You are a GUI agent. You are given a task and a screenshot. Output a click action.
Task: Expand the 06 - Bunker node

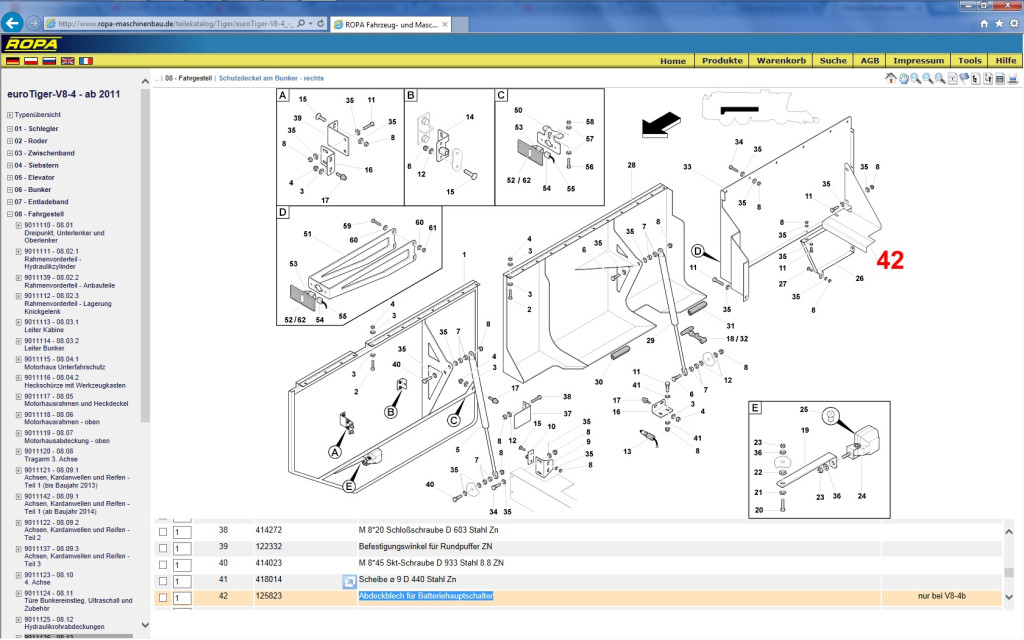click(x=10, y=190)
